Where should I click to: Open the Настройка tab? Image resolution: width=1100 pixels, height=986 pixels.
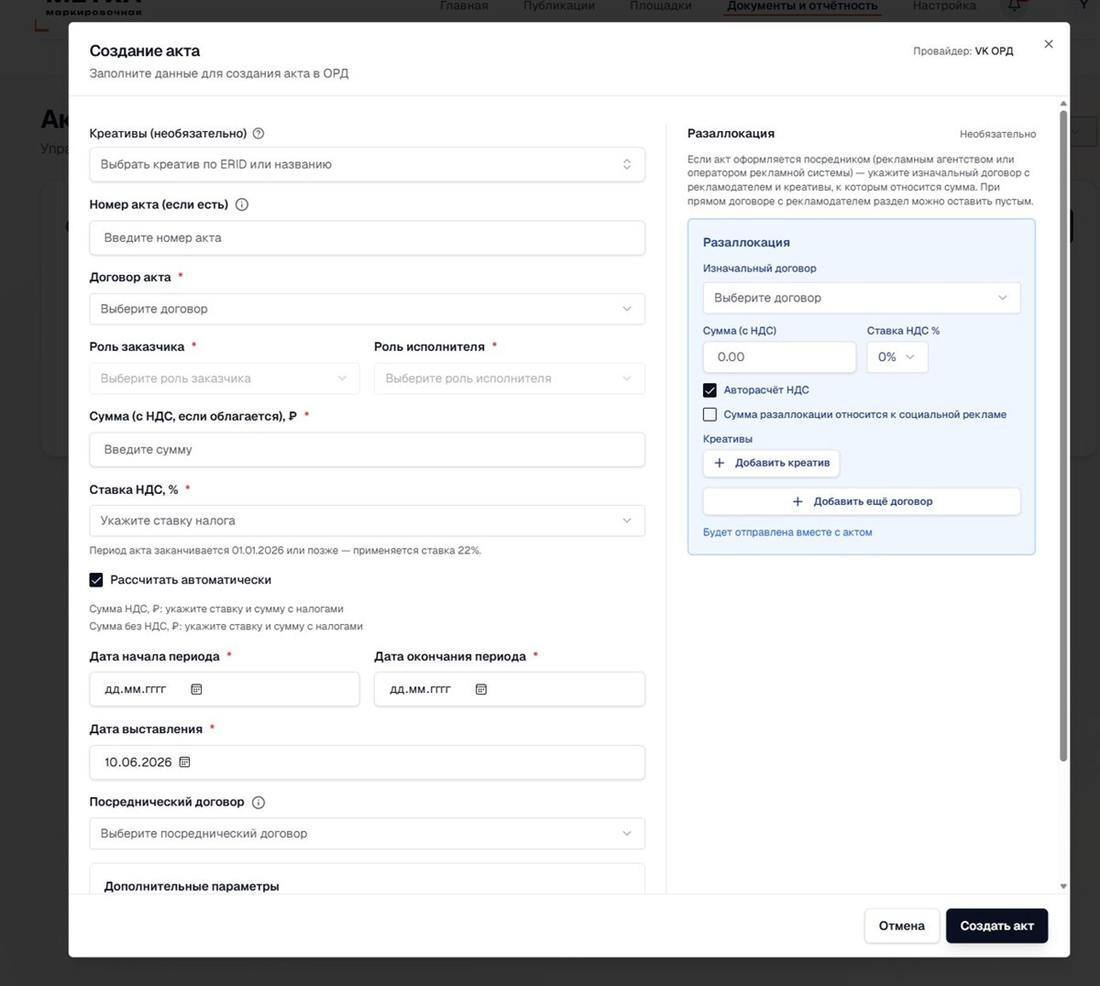pyautogui.click(x=944, y=6)
